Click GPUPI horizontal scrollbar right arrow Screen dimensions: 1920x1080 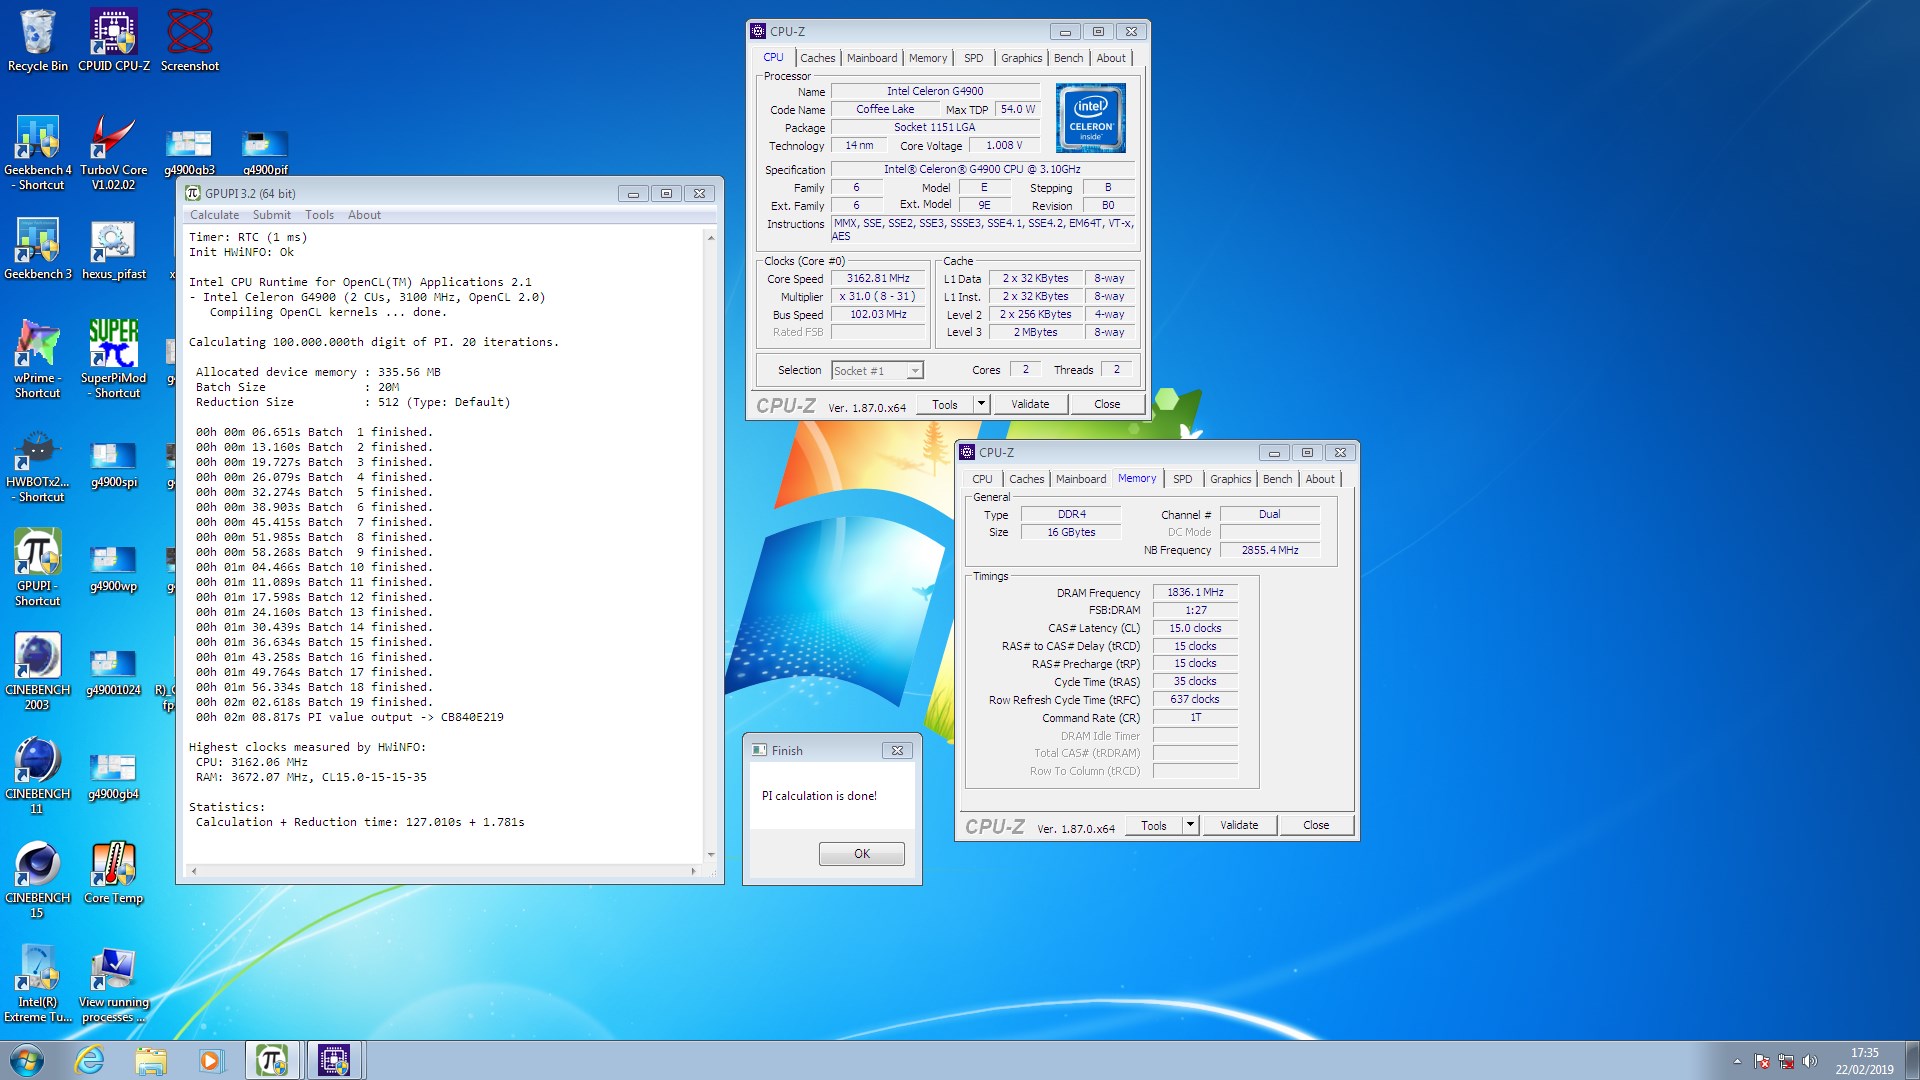tap(693, 871)
